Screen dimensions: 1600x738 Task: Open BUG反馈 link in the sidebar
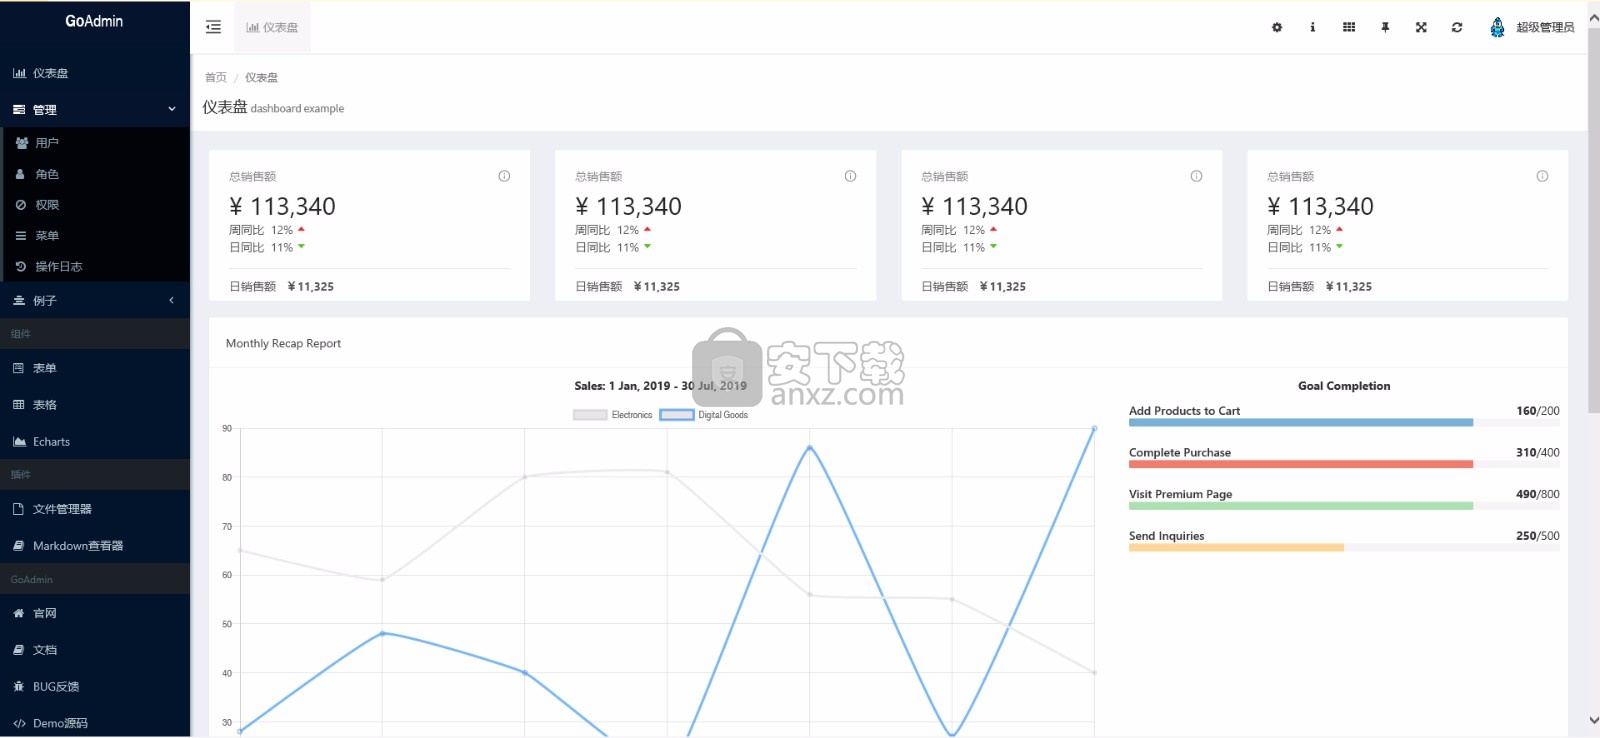coord(95,687)
